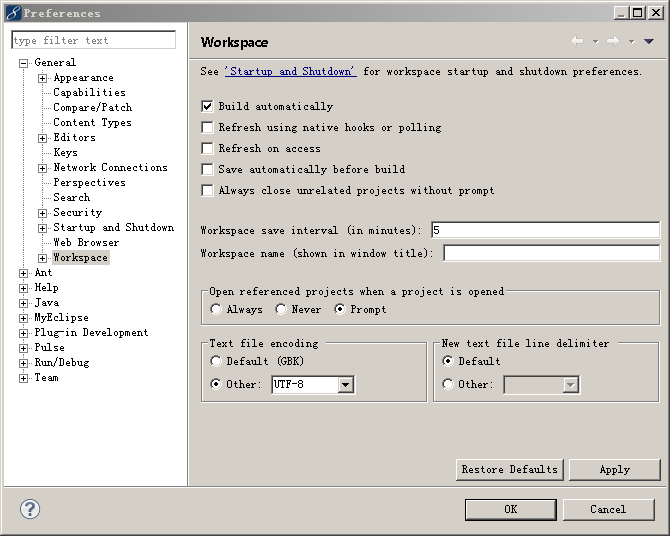This screenshot has width=670, height=536.
Task: Open Content Types preference page
Action: pyautogui.click(x=92, y=122)
